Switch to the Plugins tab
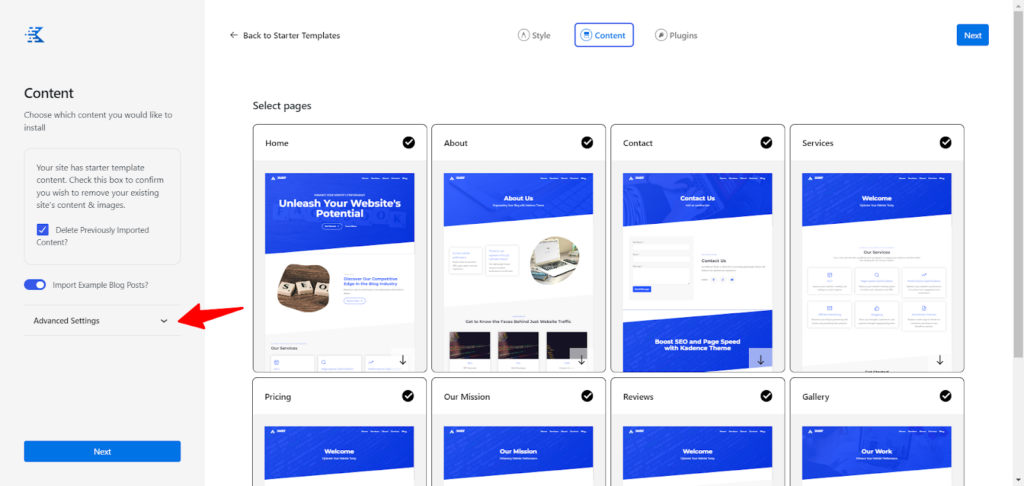 pyautogui.click(x=677, y=35)
